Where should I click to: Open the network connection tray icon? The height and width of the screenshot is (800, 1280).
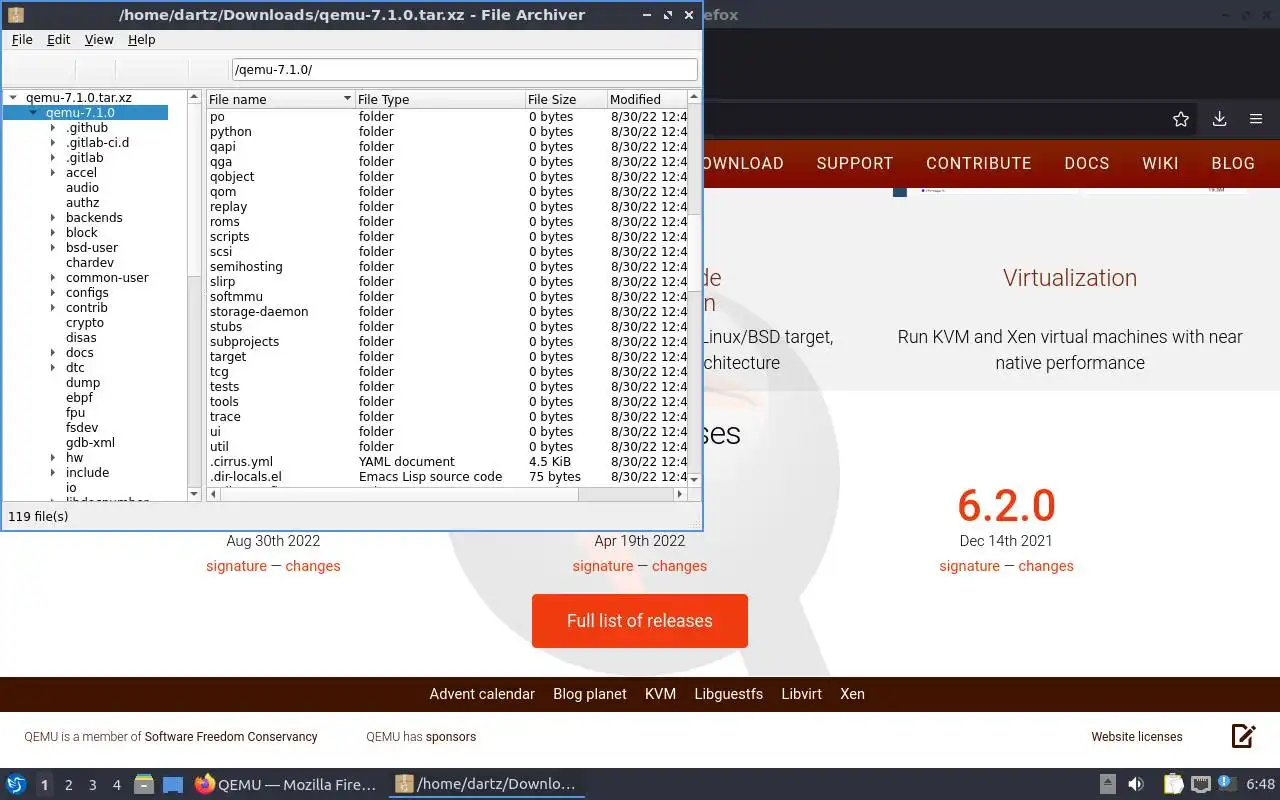coord(1200,784)
